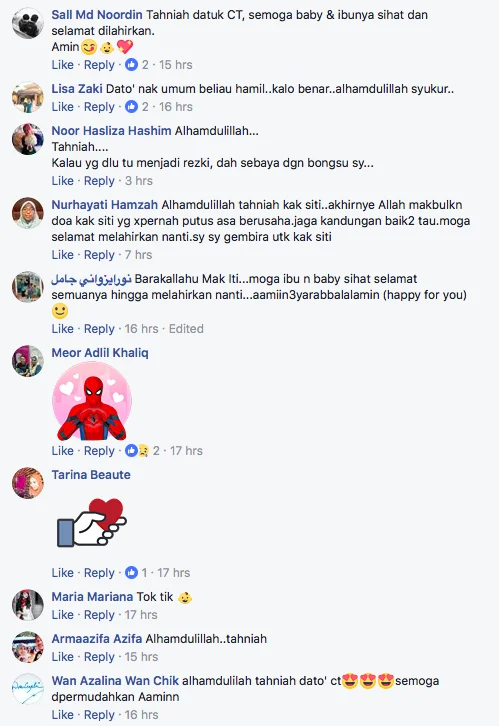Open the Arabic-named commenter's profile link

91,279
